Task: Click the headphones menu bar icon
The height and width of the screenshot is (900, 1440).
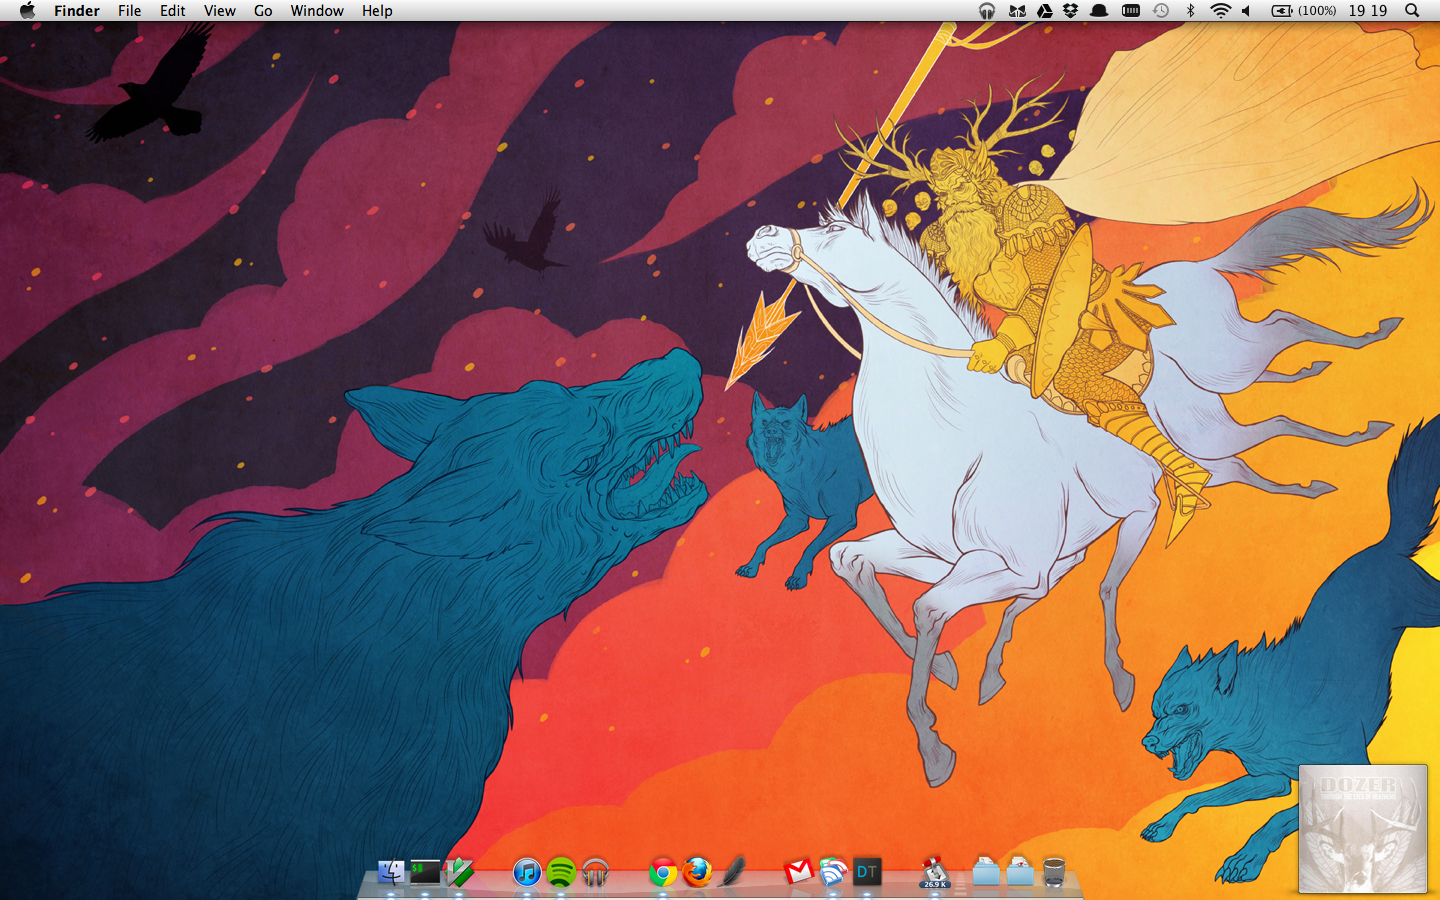Action: tap(987, 11)
